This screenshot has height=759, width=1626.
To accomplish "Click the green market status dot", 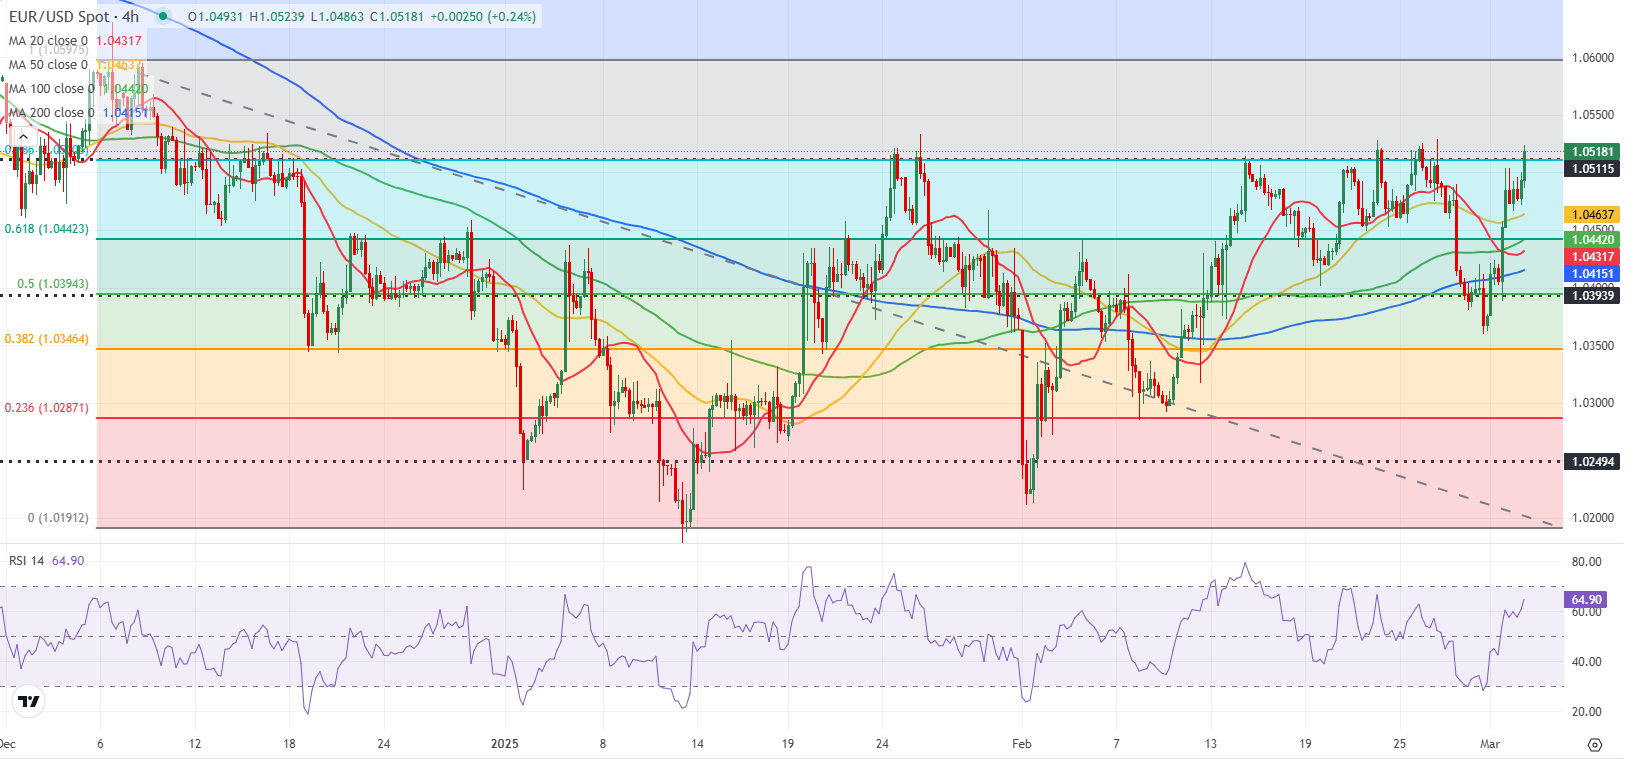I will [163, 16].
